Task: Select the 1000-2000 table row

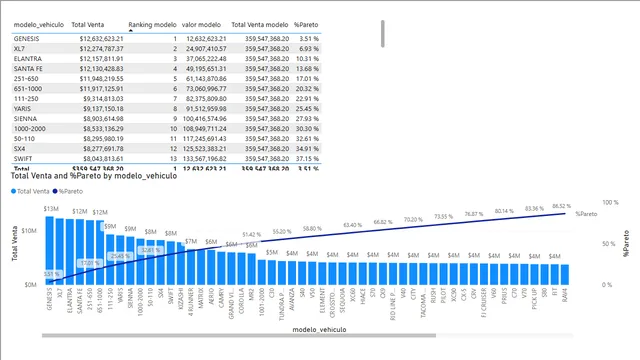Action: point(166,129)
